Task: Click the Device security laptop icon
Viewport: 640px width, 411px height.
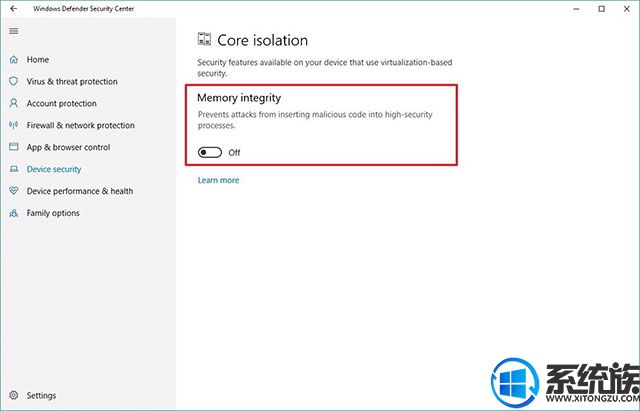Action: pos(13,169)
